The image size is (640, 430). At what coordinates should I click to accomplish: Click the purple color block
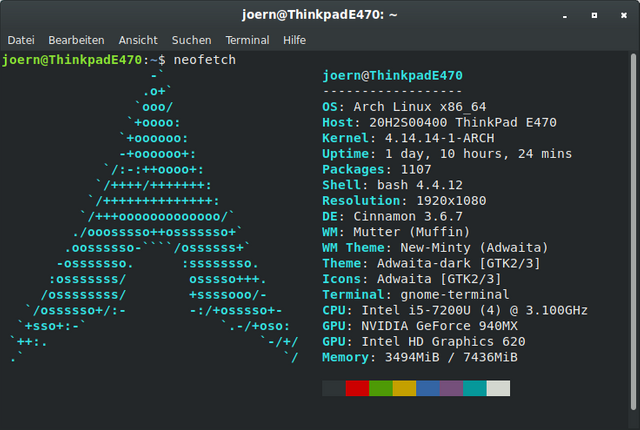[451, 388]
